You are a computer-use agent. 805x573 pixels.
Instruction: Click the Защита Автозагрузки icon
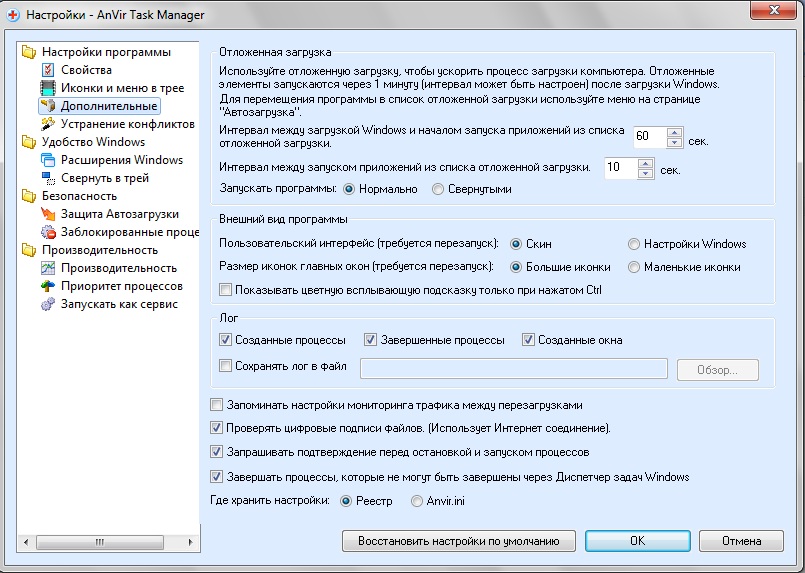(48, 214)
